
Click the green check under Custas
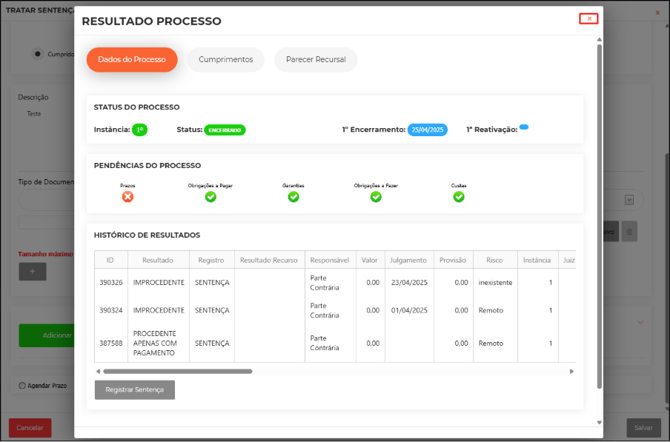click(458, 197)
